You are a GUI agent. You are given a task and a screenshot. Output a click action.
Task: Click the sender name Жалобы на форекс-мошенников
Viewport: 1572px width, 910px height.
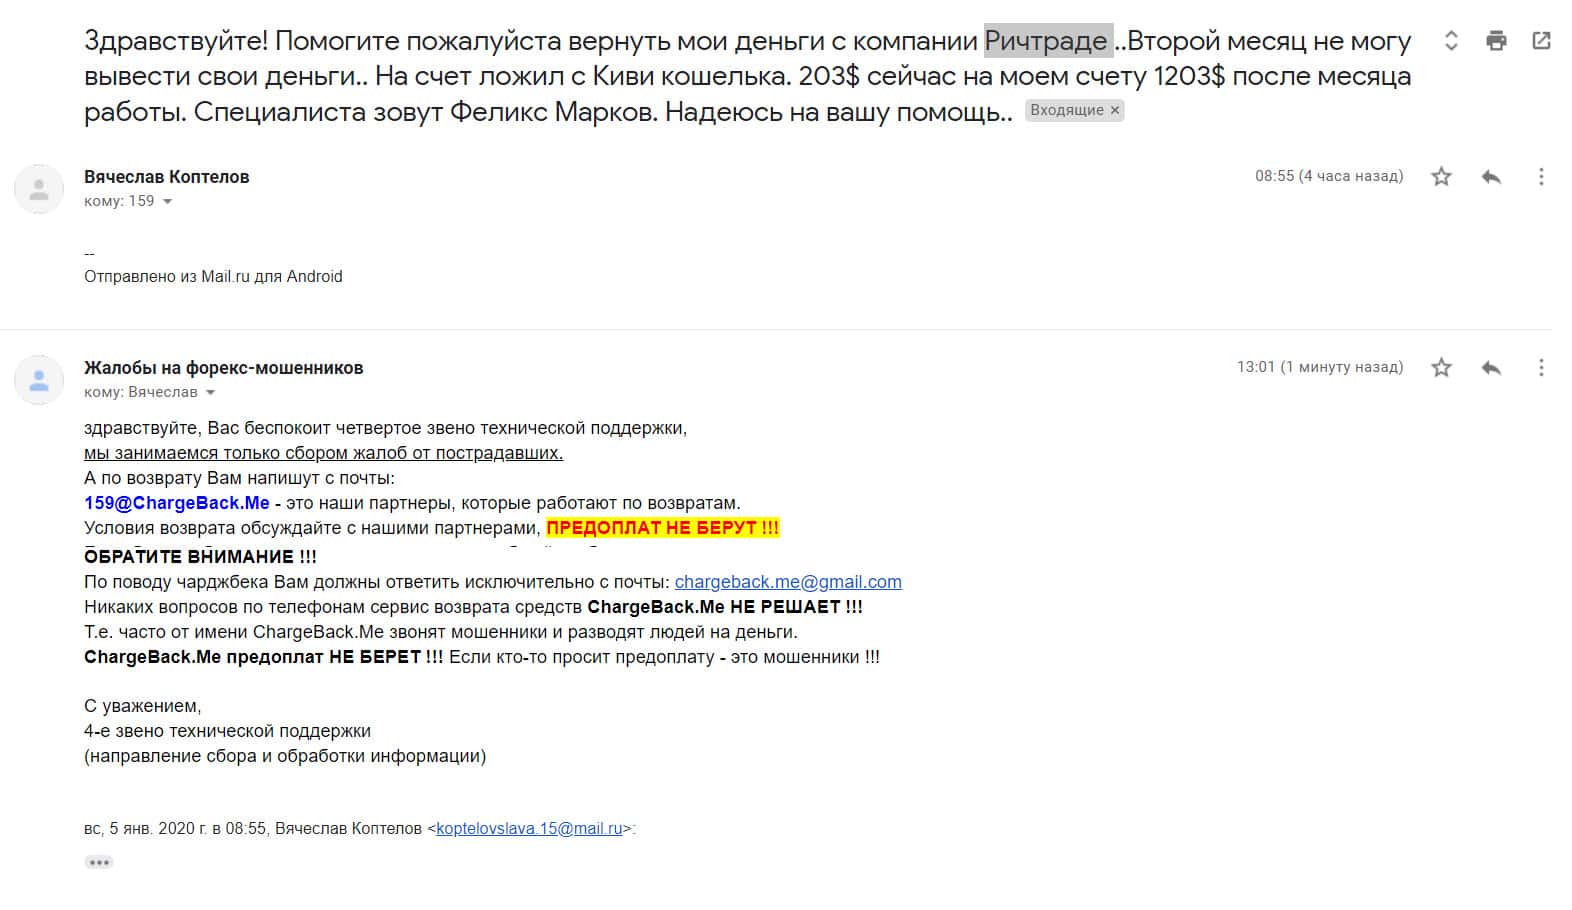click(224, 368)
